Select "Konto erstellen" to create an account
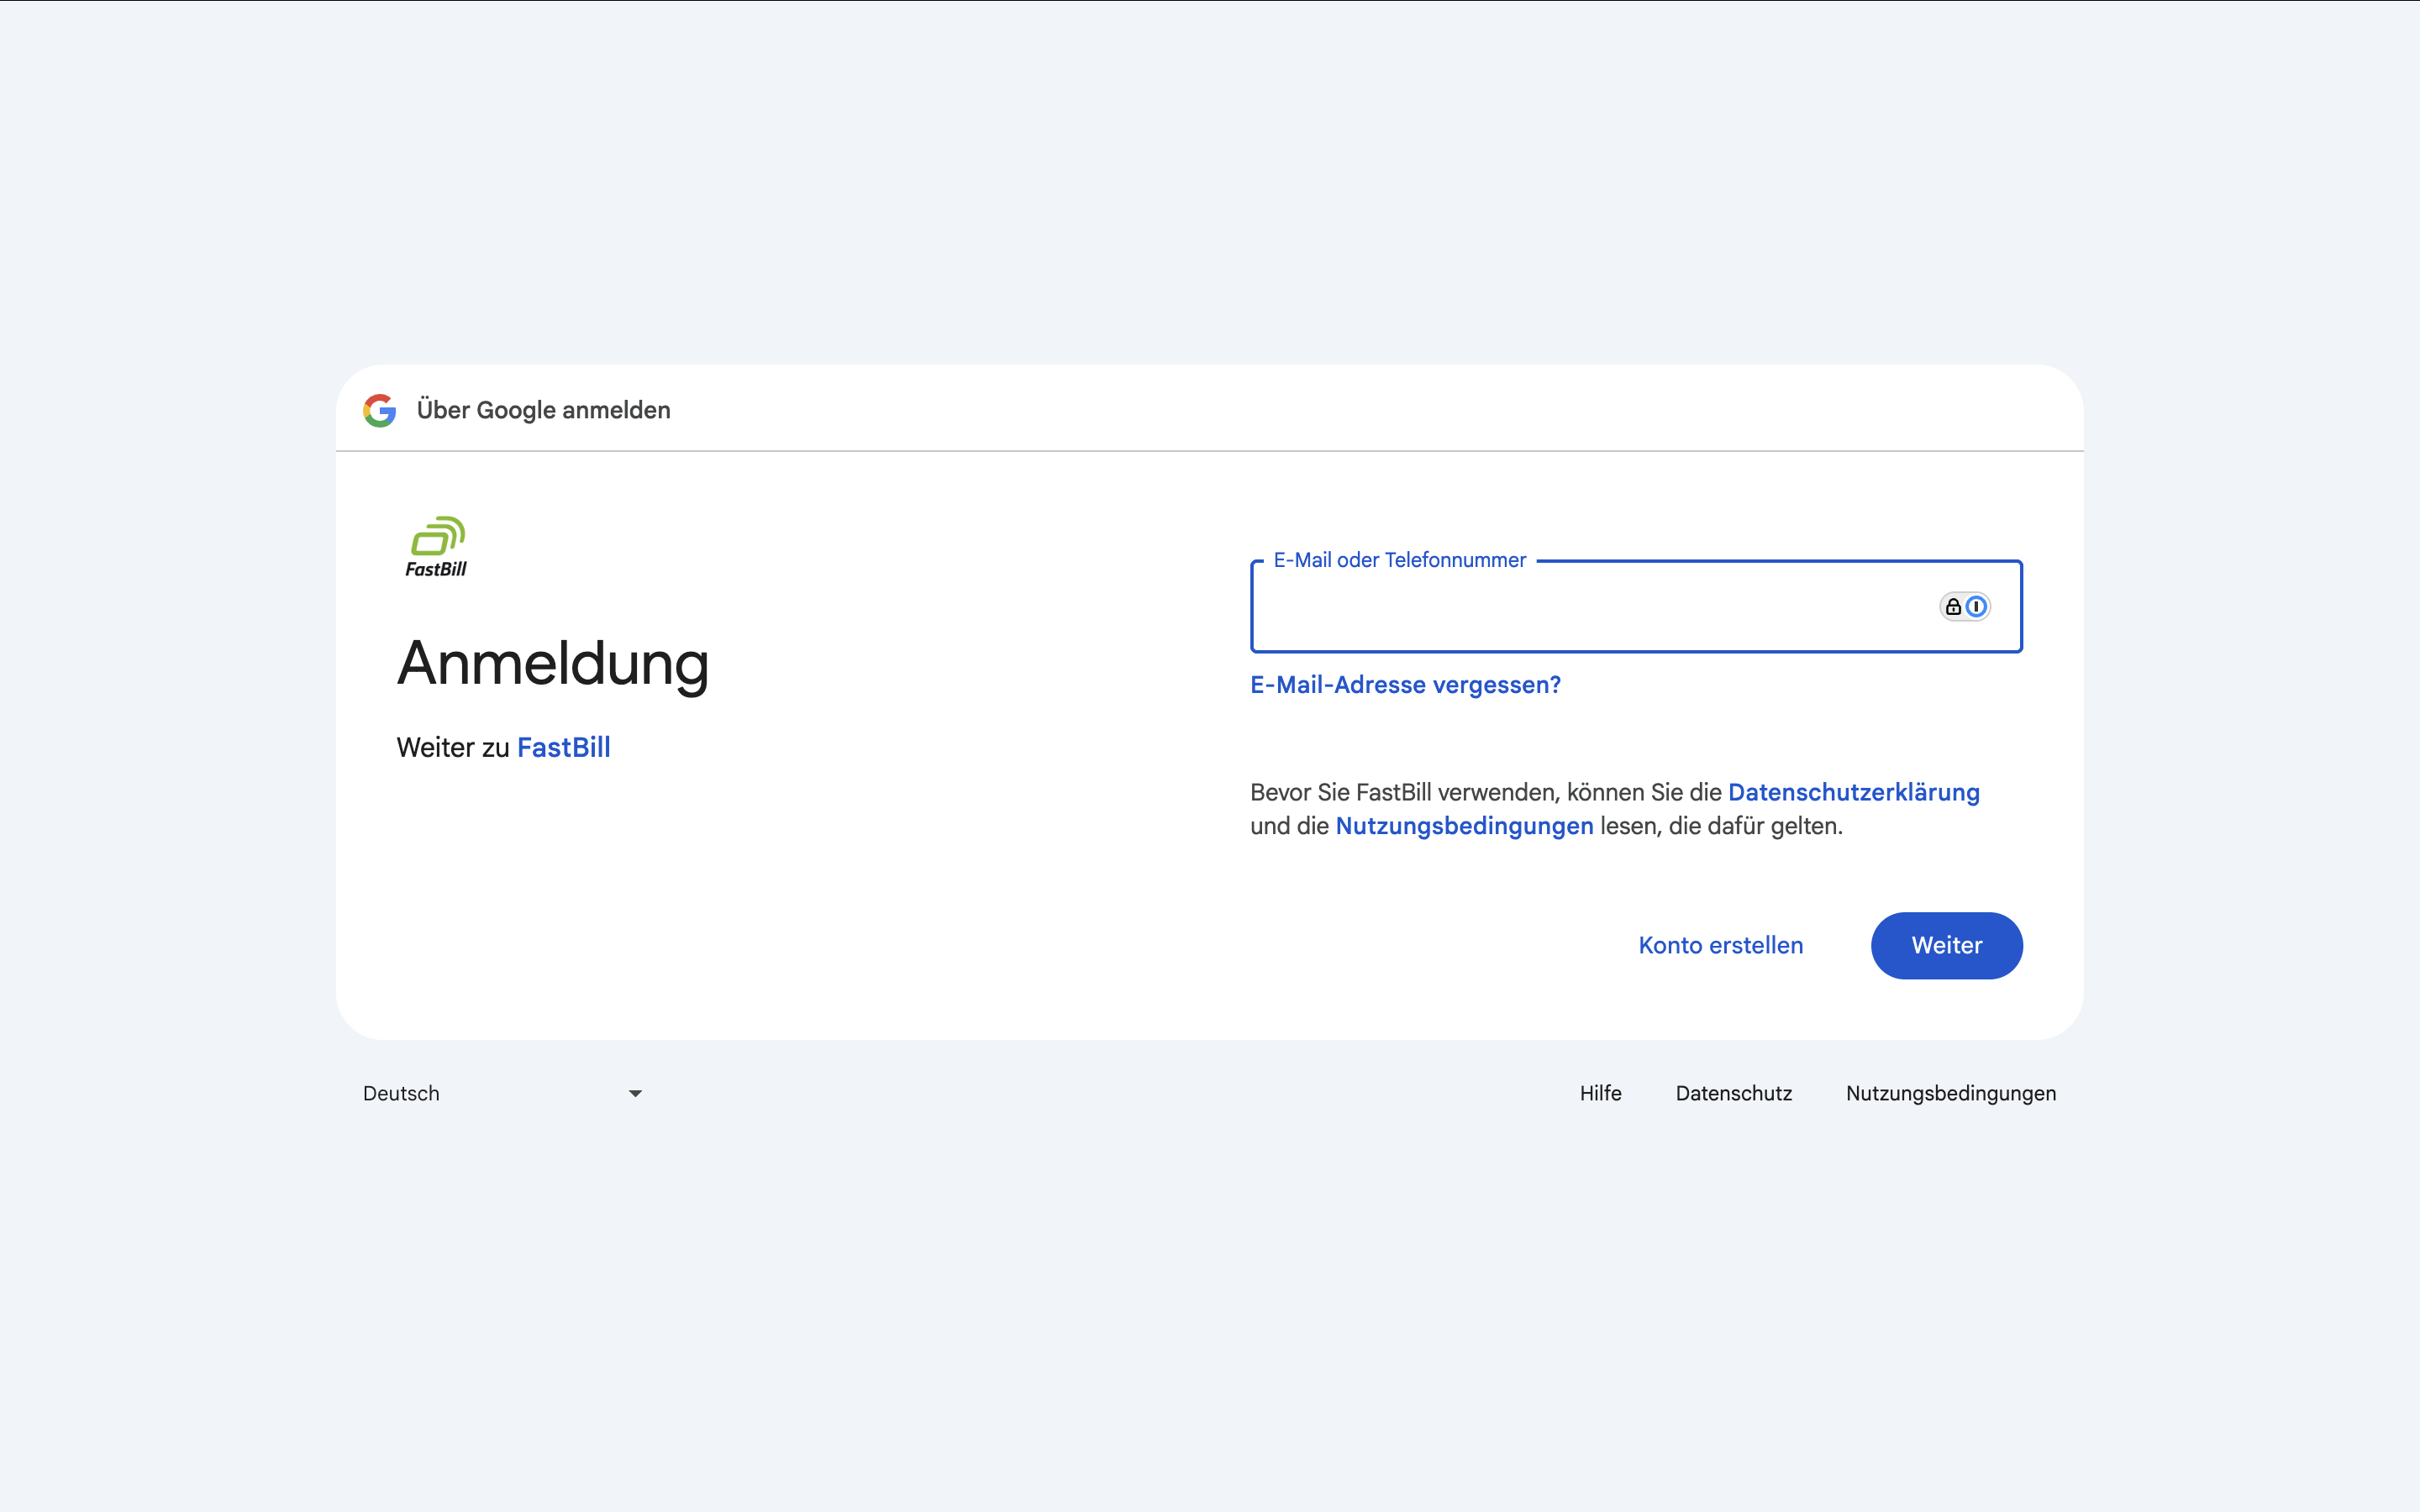The width and height of the screenshot is (2420, 1512). (1720, 945)
